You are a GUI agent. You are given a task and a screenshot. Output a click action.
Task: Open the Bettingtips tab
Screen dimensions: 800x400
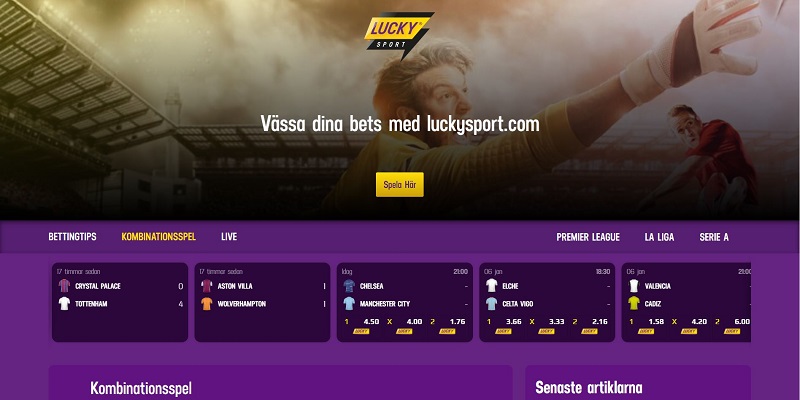(72, 237)
